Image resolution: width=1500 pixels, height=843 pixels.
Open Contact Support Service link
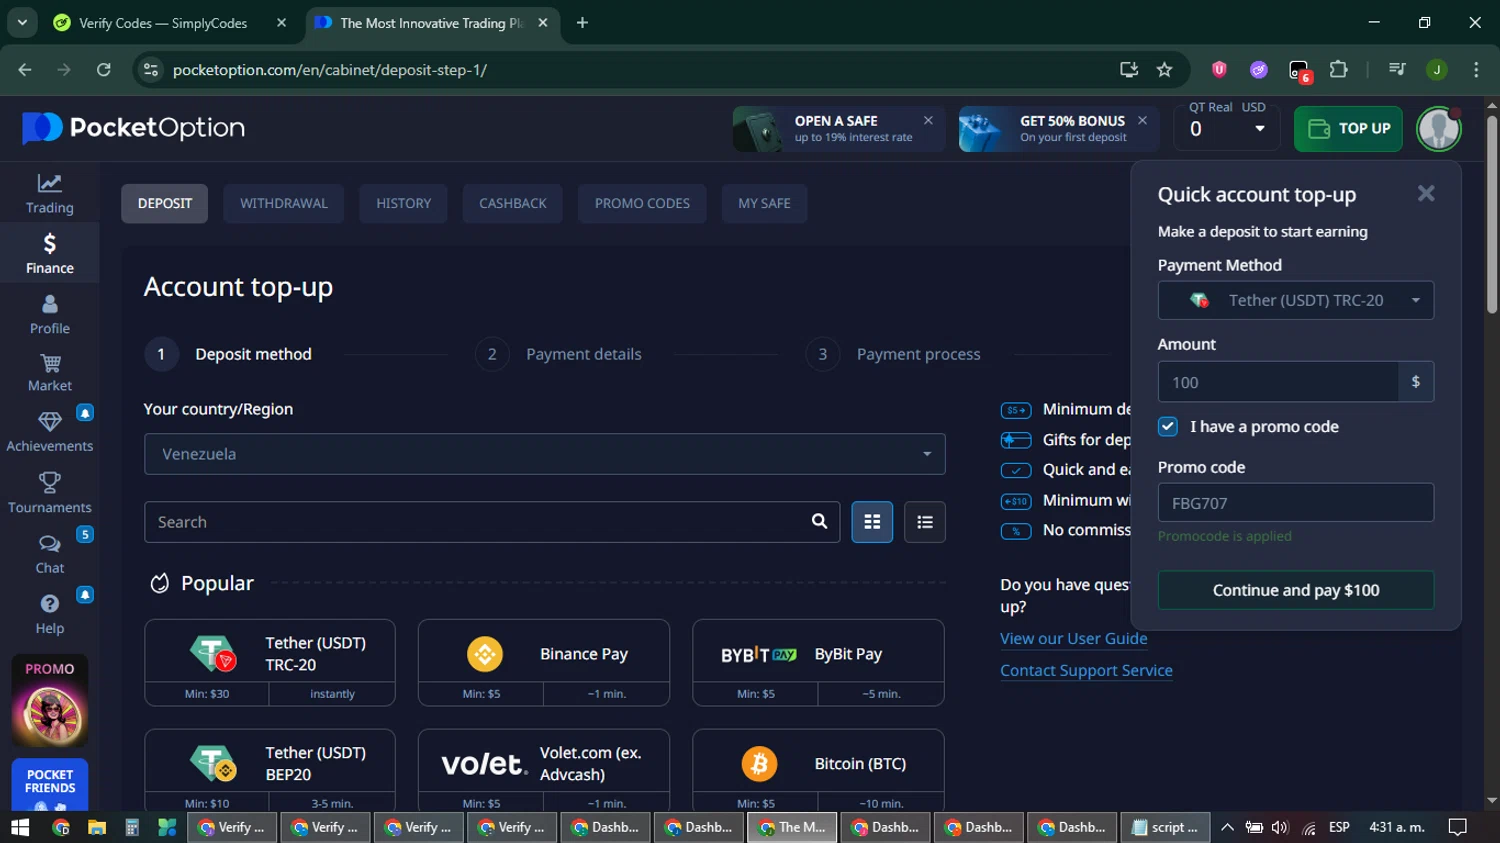(1086, 670)
